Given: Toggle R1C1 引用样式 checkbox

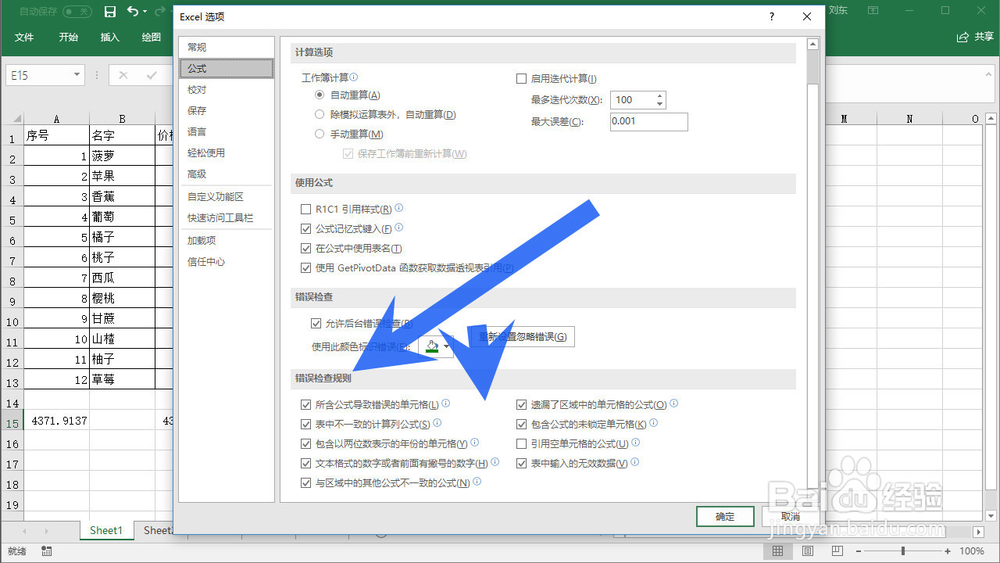Looking at the screenshot, I should (305, 209).
